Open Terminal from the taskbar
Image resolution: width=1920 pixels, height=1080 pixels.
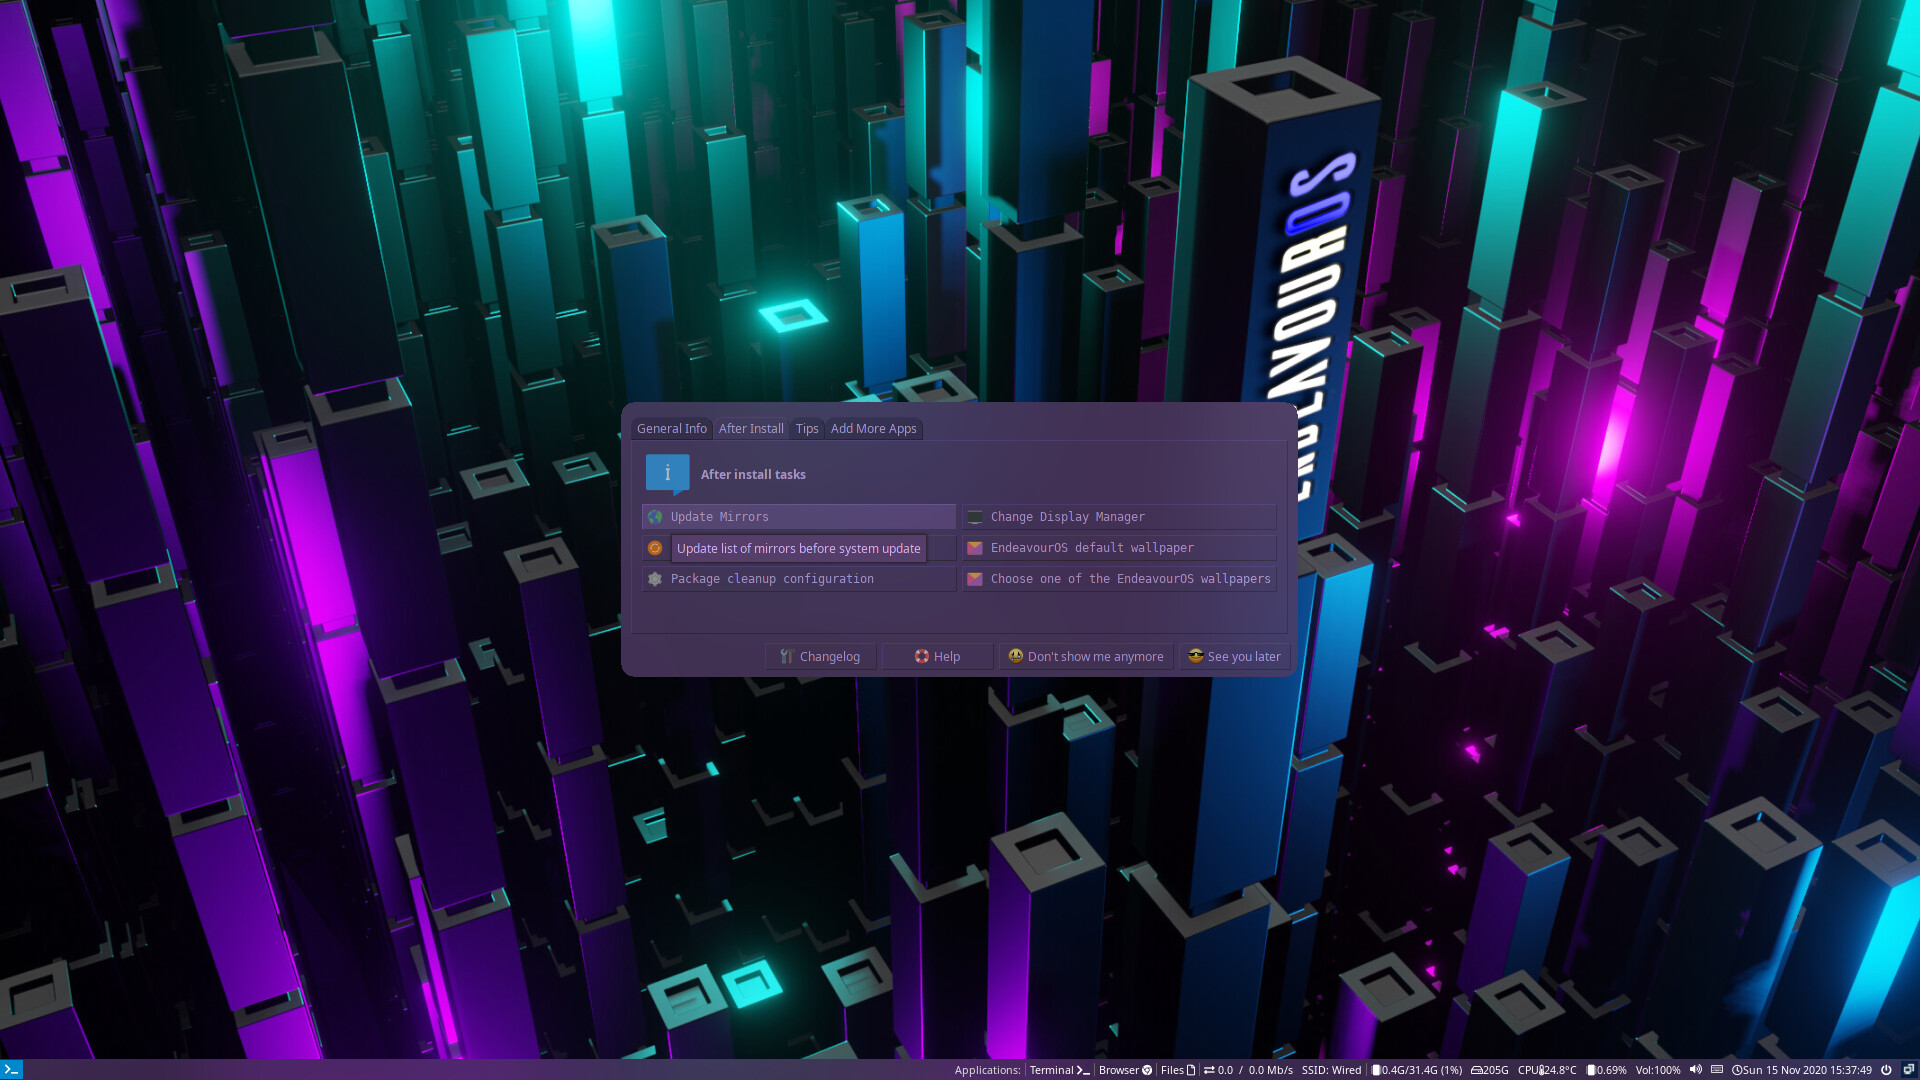point(1058,1069)
